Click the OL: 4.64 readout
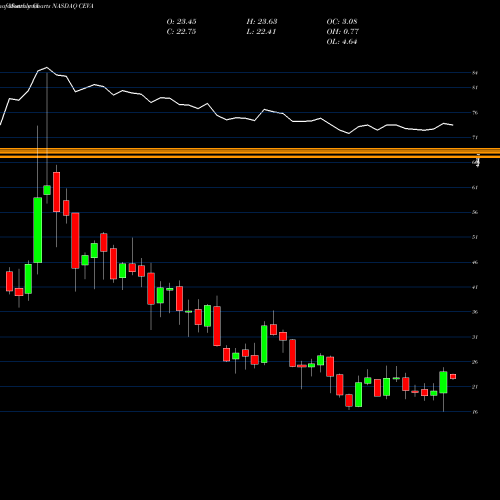This screenshot has height=500, width=500. [342, 42]
